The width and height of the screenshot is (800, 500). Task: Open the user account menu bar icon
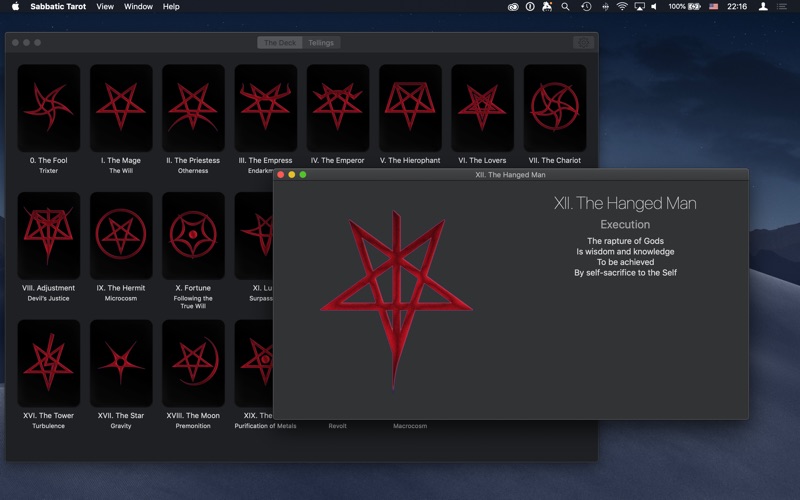pos(763,7)
